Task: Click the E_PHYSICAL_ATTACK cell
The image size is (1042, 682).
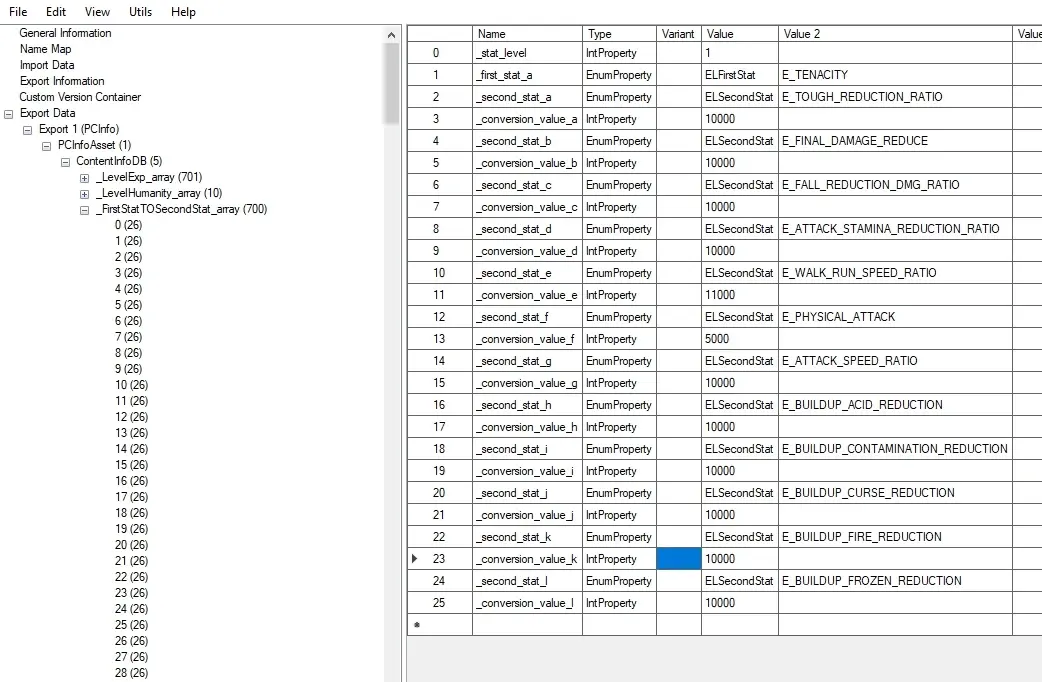Action: (894, 317)
